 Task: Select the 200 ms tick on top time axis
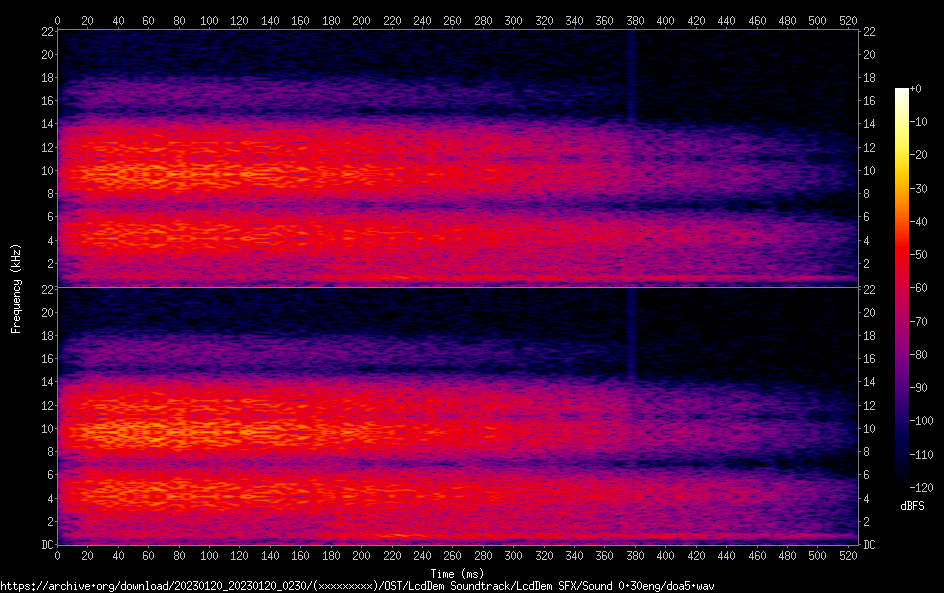(x=361, y=20)
